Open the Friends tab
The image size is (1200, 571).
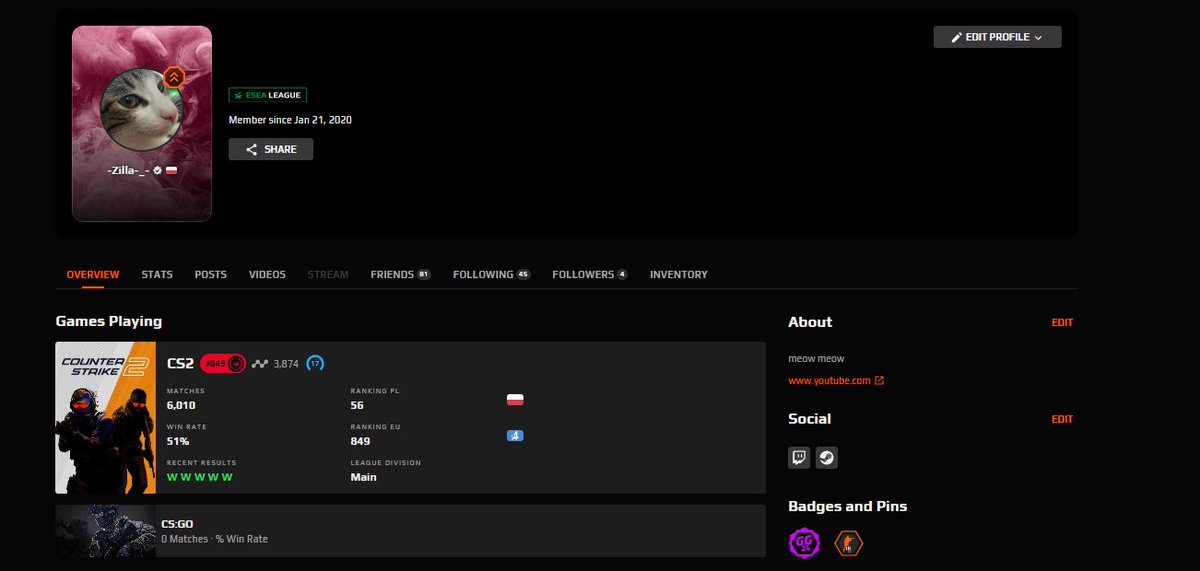coord(400,274)
